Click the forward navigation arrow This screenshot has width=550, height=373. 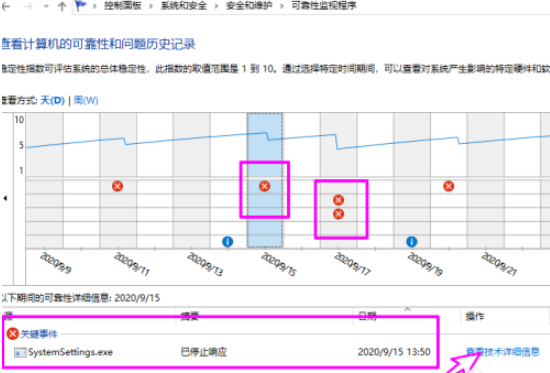pos(27,6)
